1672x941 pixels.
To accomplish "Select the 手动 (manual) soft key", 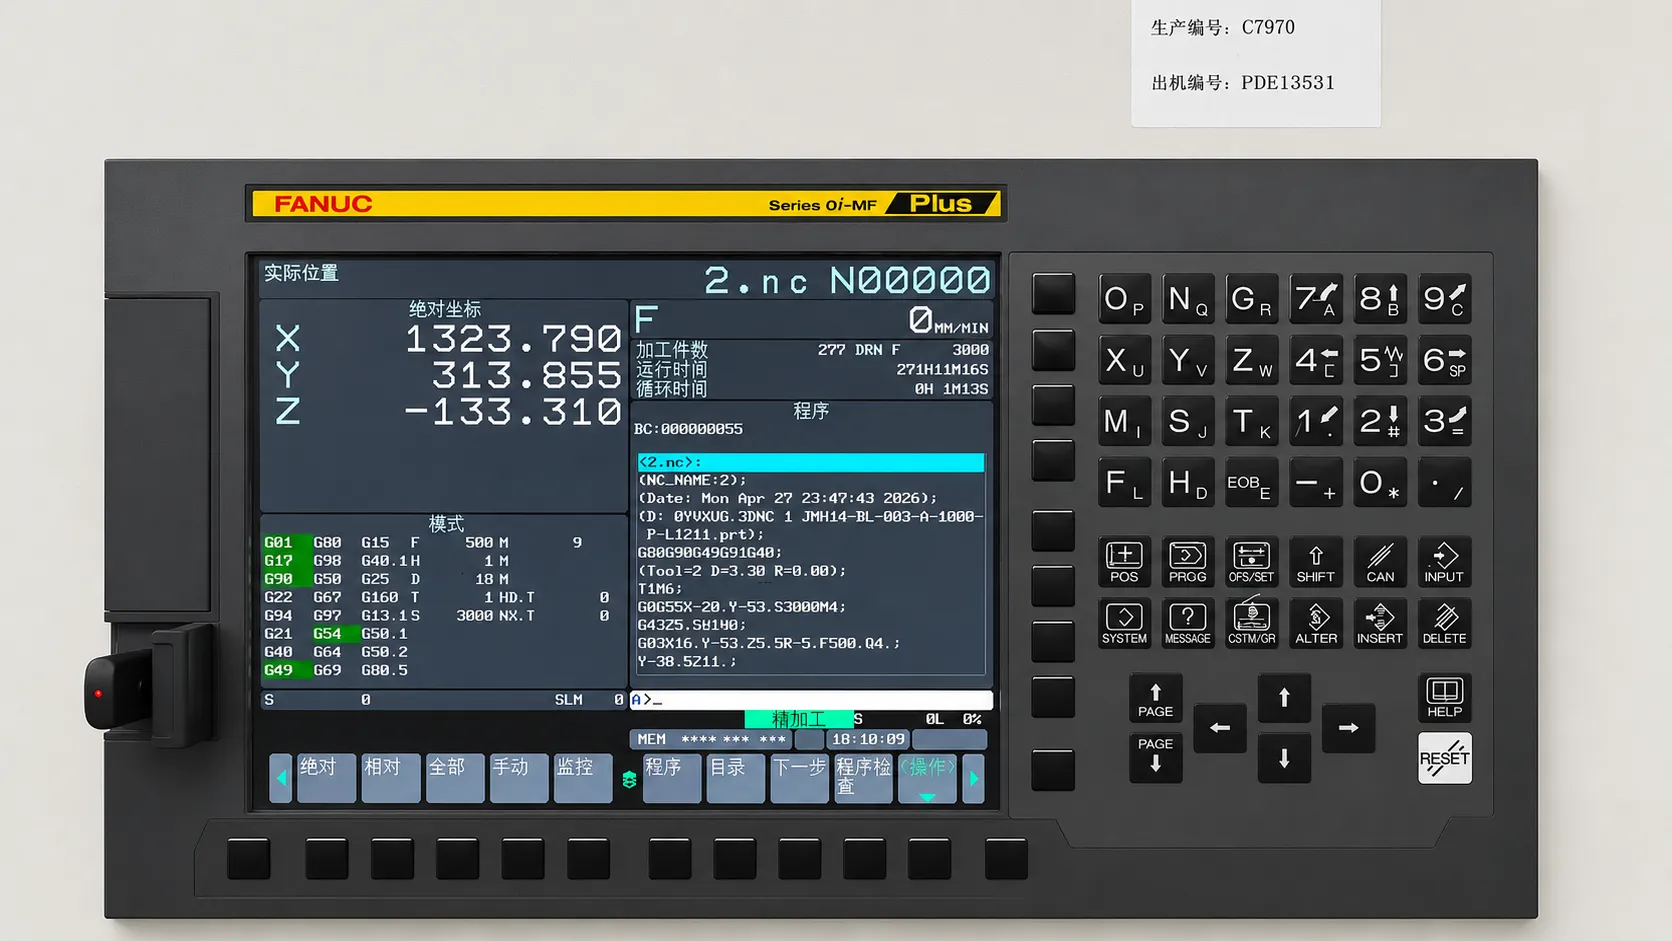I will (x=519, y=777).
